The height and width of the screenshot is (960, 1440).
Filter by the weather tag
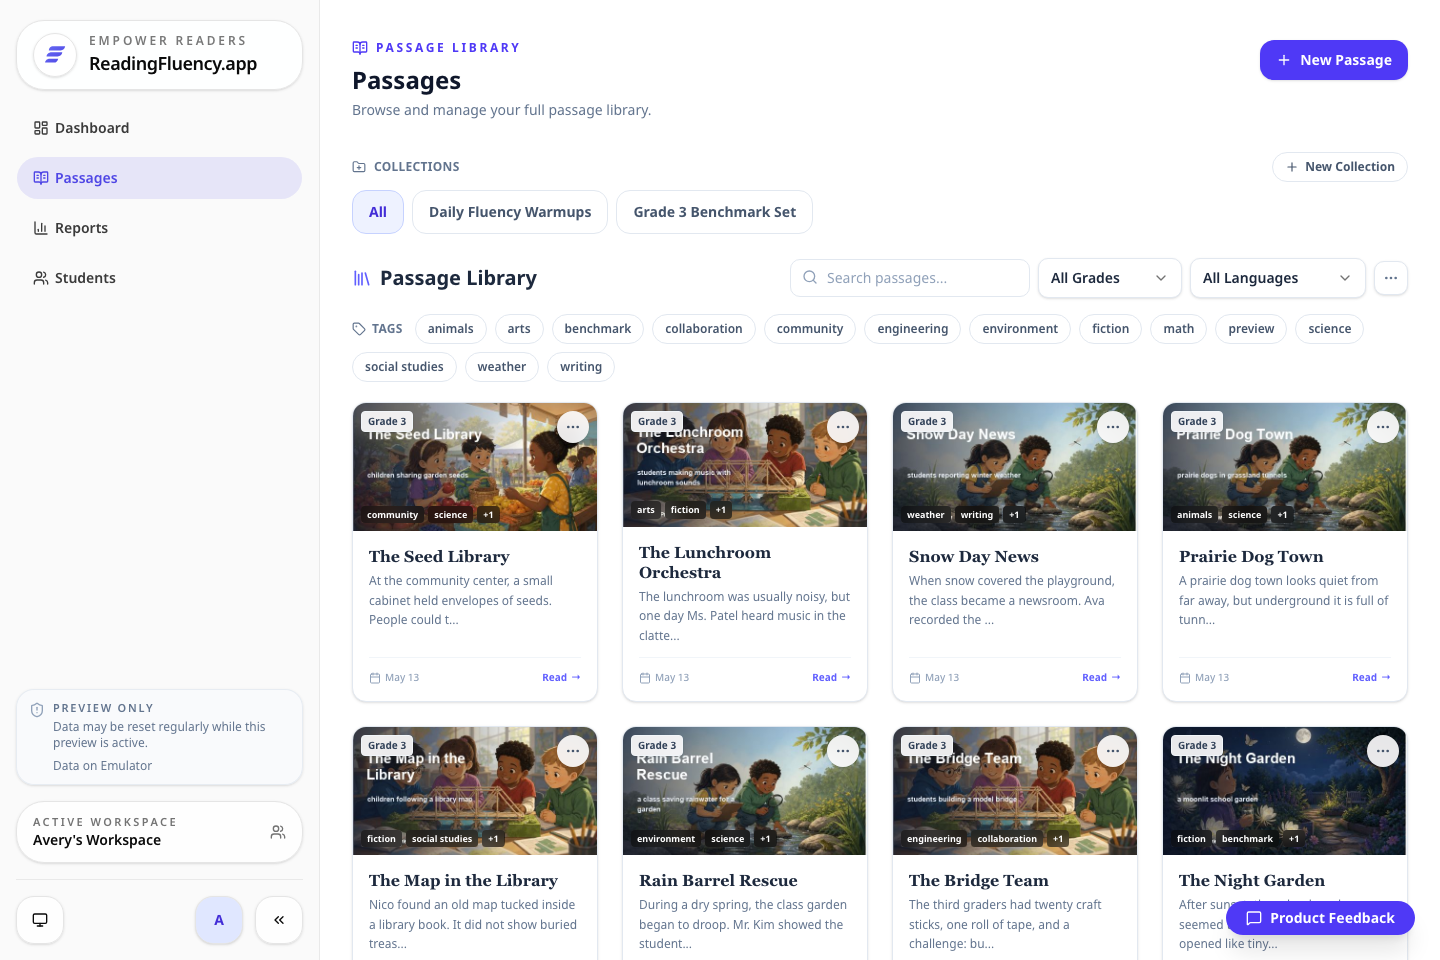point(502,367)
